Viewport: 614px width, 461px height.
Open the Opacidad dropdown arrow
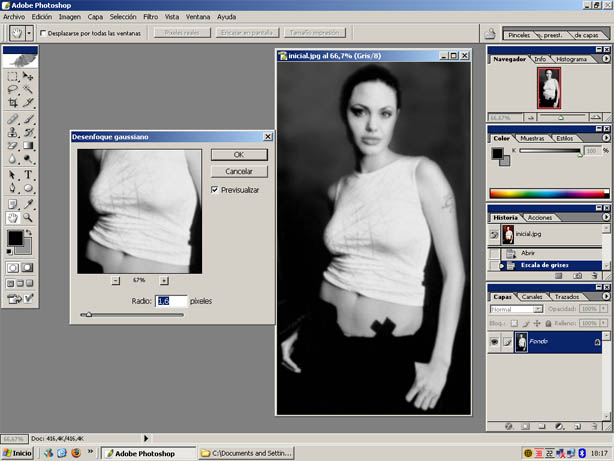click(x=605, y=309)
